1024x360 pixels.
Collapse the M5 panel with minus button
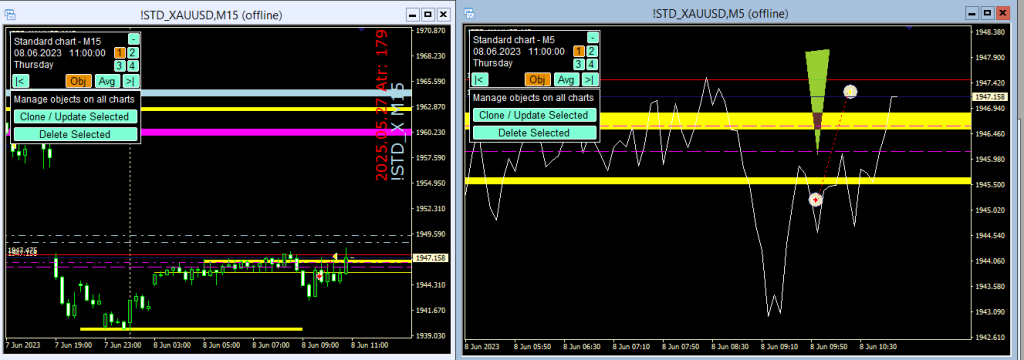[x=592, y=37]
